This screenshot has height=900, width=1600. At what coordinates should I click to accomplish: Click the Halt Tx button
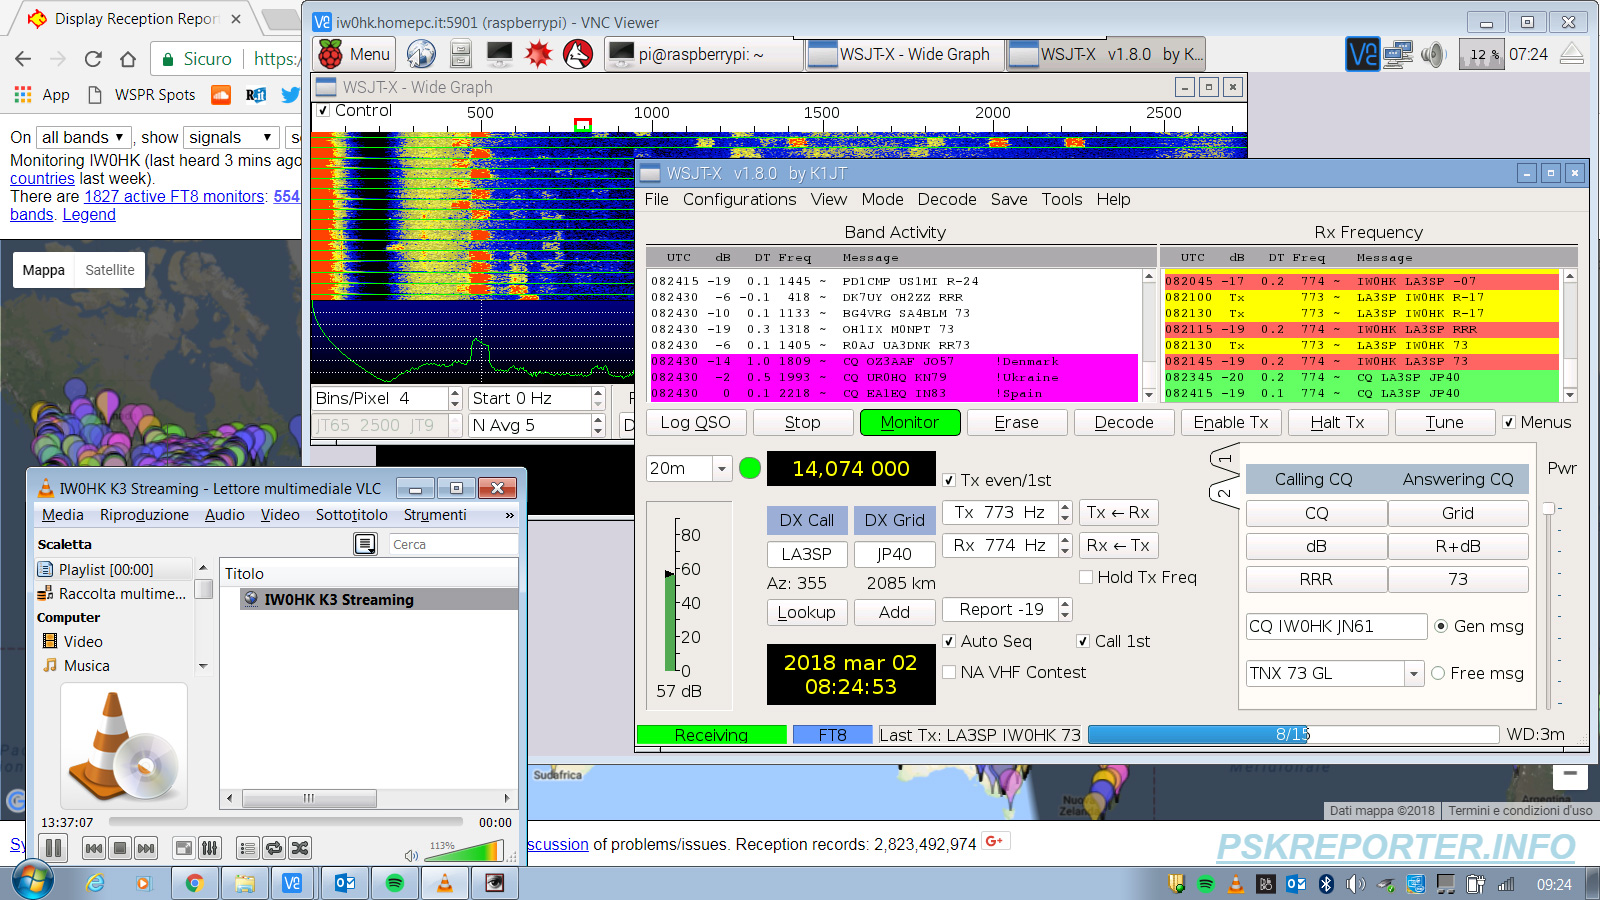(x=1337, y=422)
